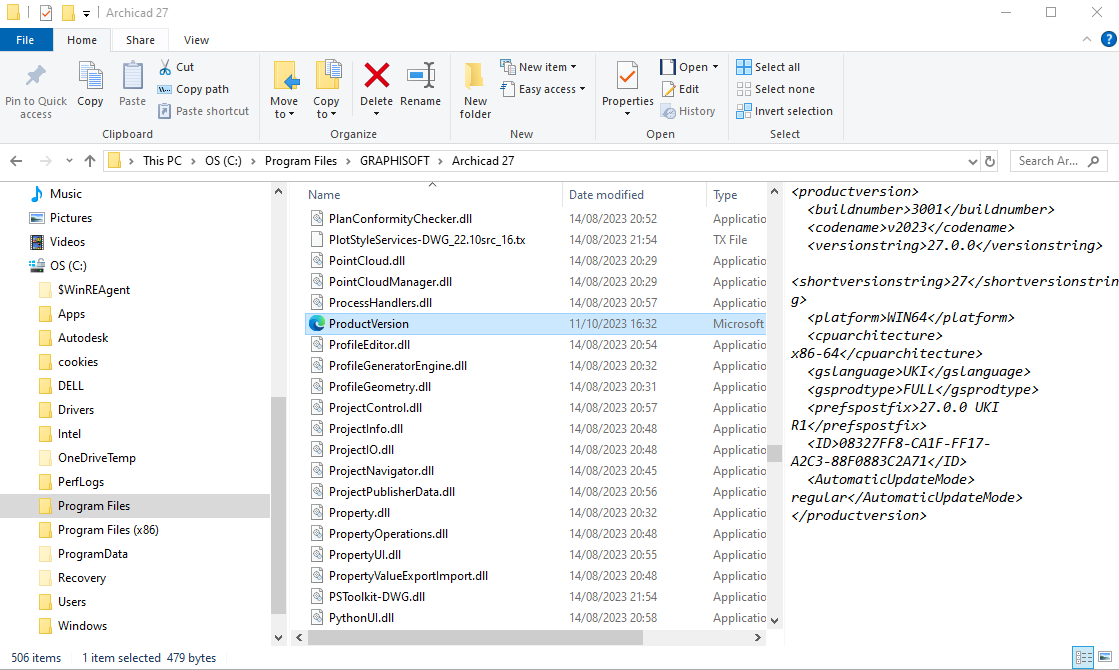Switch to the Share tab

(x=141, y=40)
